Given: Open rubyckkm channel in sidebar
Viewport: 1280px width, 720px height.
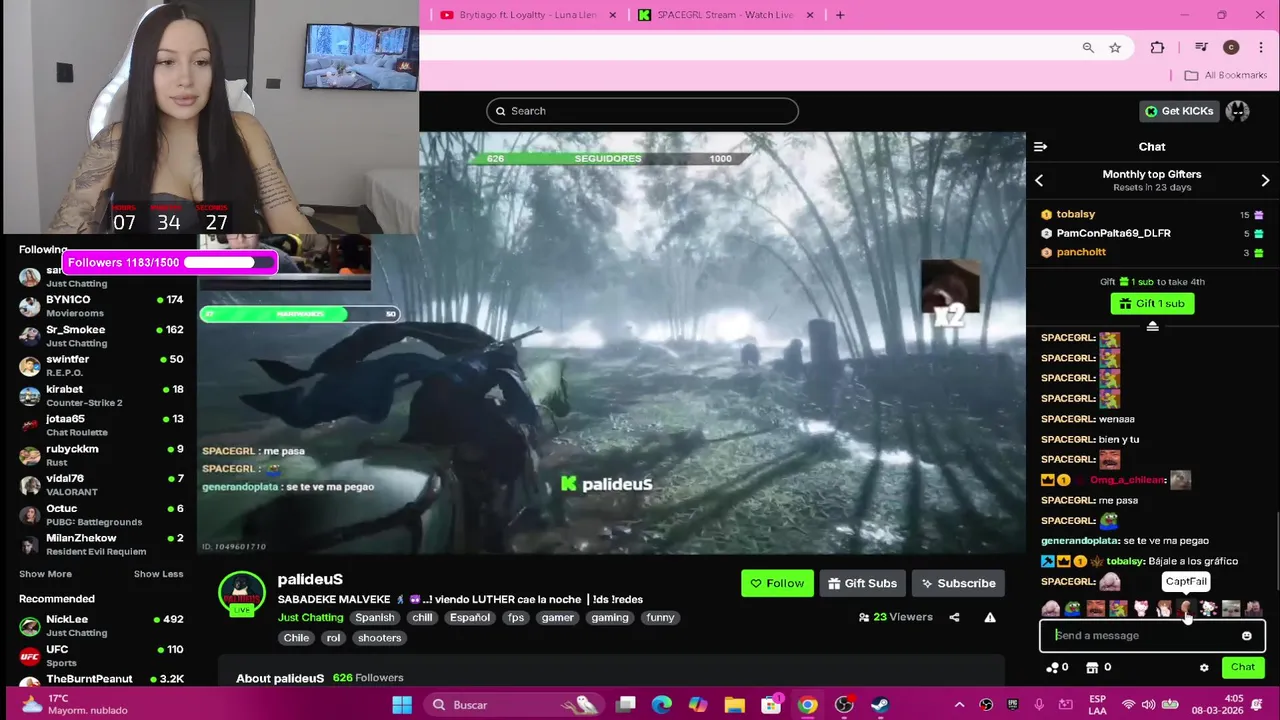Looking at the screenshot, I should (101, 456).
